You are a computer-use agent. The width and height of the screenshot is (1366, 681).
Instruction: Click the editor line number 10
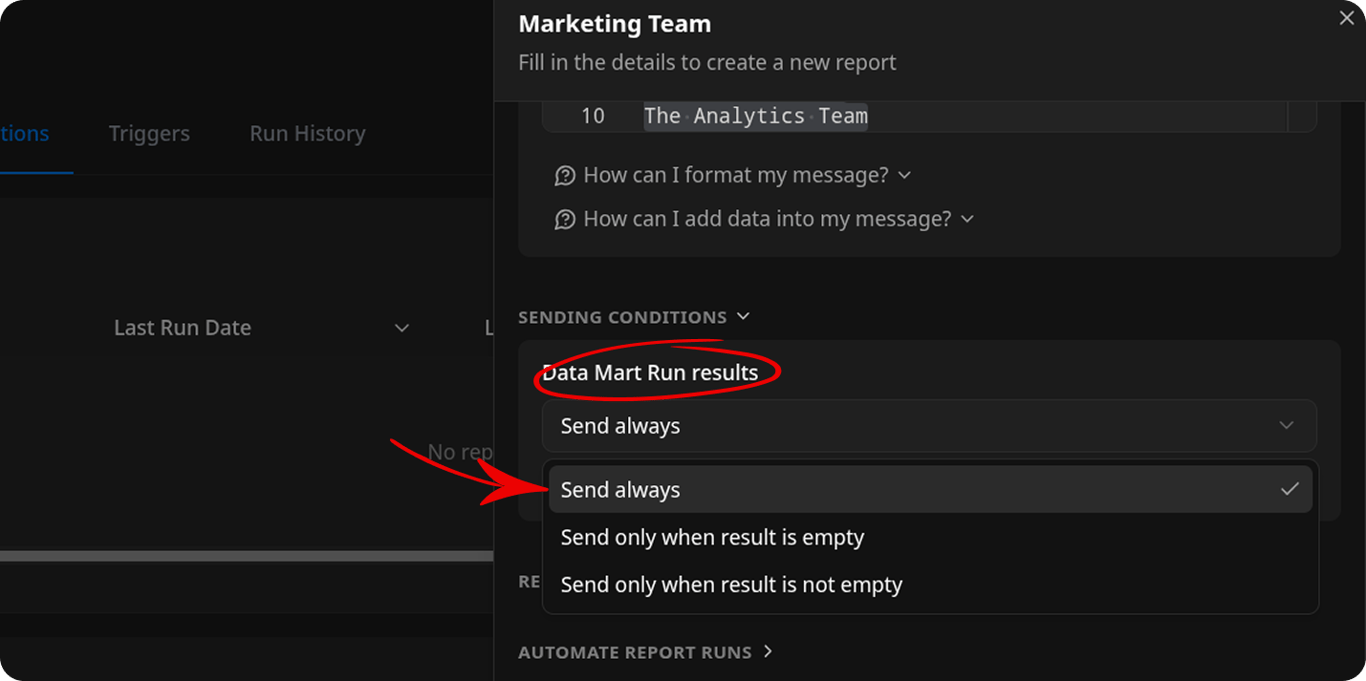pos(593,116)
